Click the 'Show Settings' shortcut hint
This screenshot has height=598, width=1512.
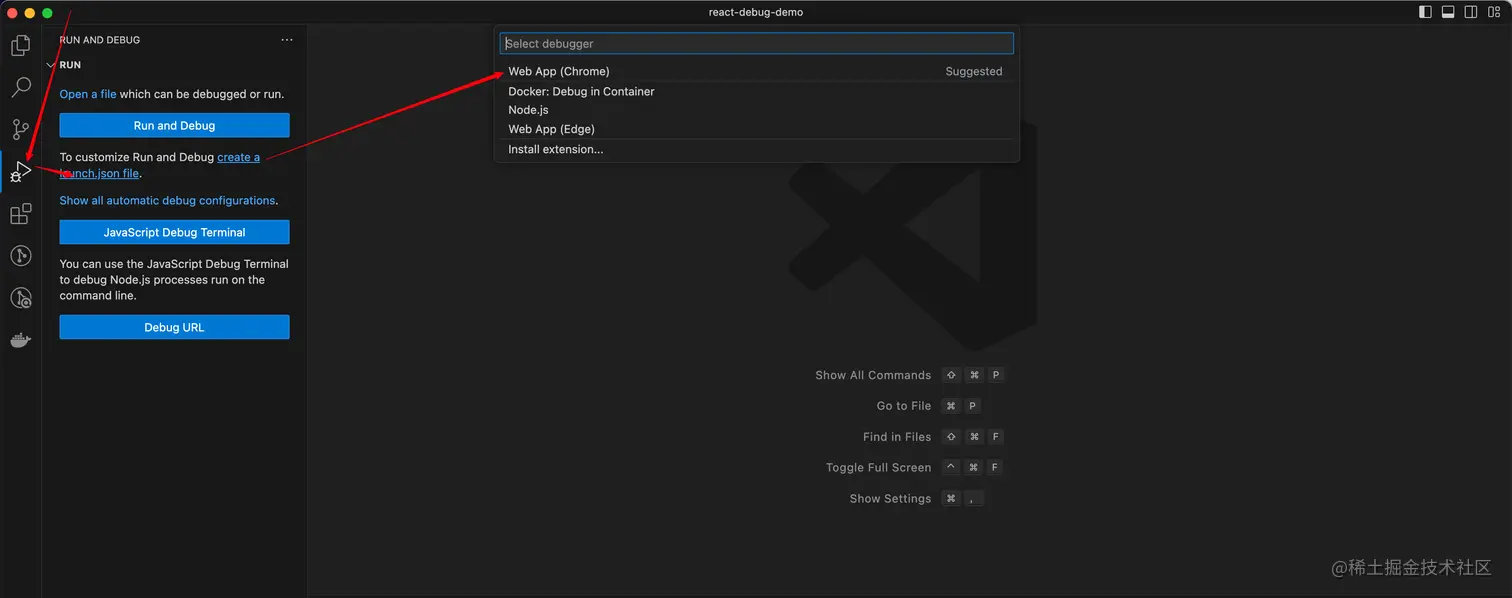pos(890,499)
